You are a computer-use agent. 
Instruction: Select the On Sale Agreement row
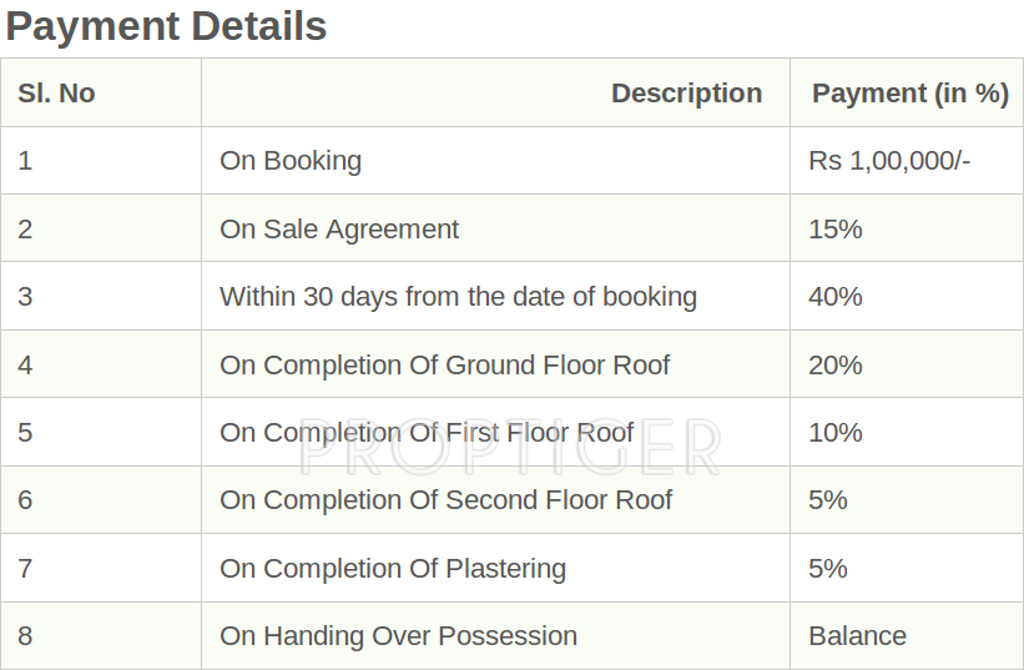tap(339, 229)
